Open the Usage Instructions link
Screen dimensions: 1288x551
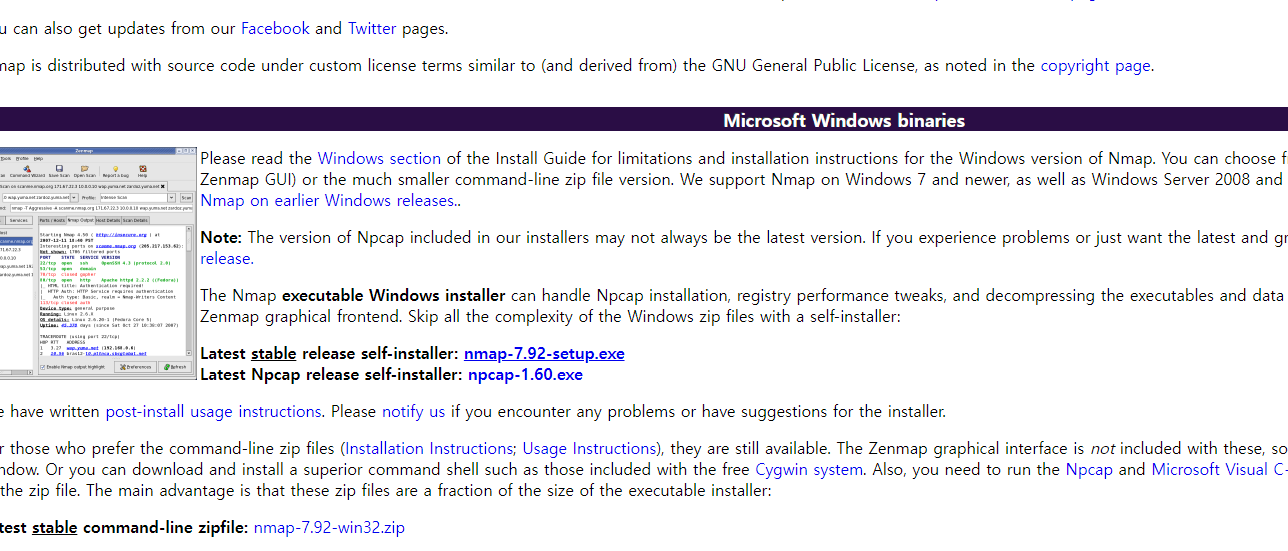tap(590, 448)
